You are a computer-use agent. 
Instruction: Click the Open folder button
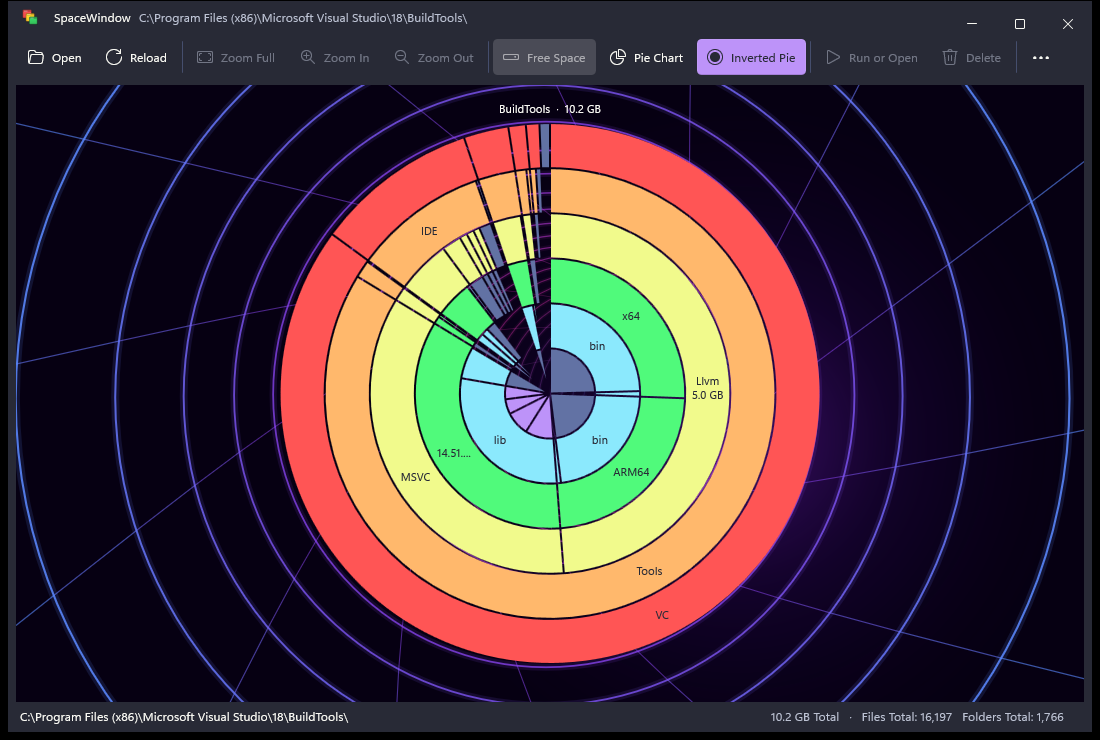pos(55,58)
